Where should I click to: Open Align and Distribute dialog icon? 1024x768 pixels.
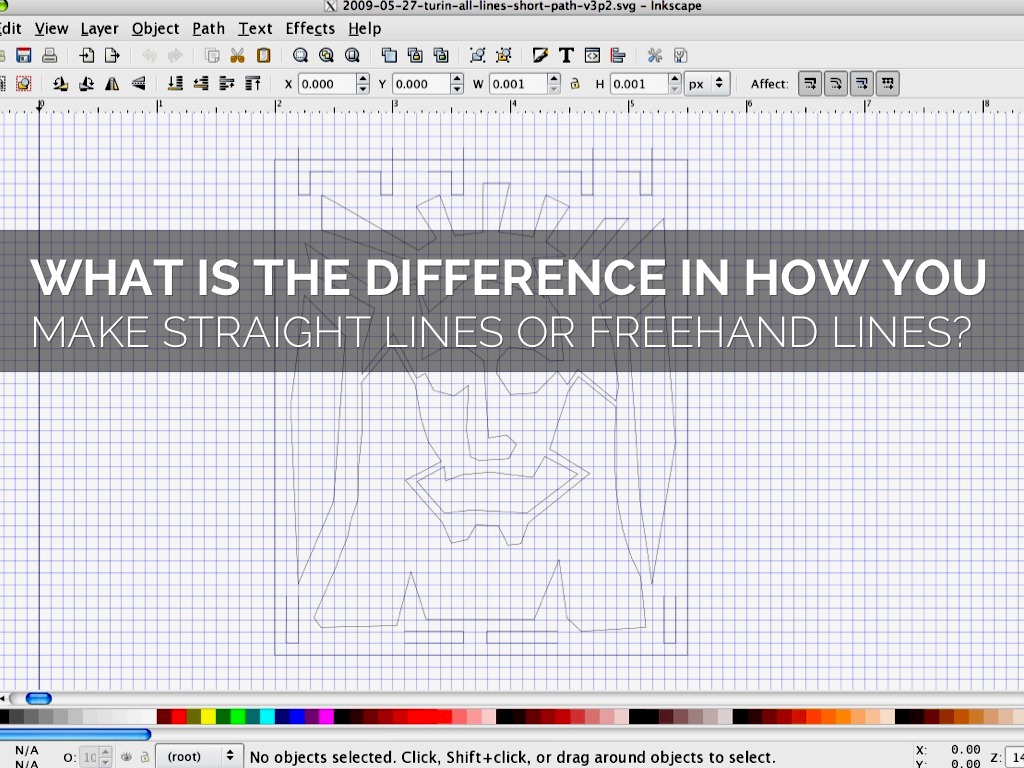tap(617, 56)
